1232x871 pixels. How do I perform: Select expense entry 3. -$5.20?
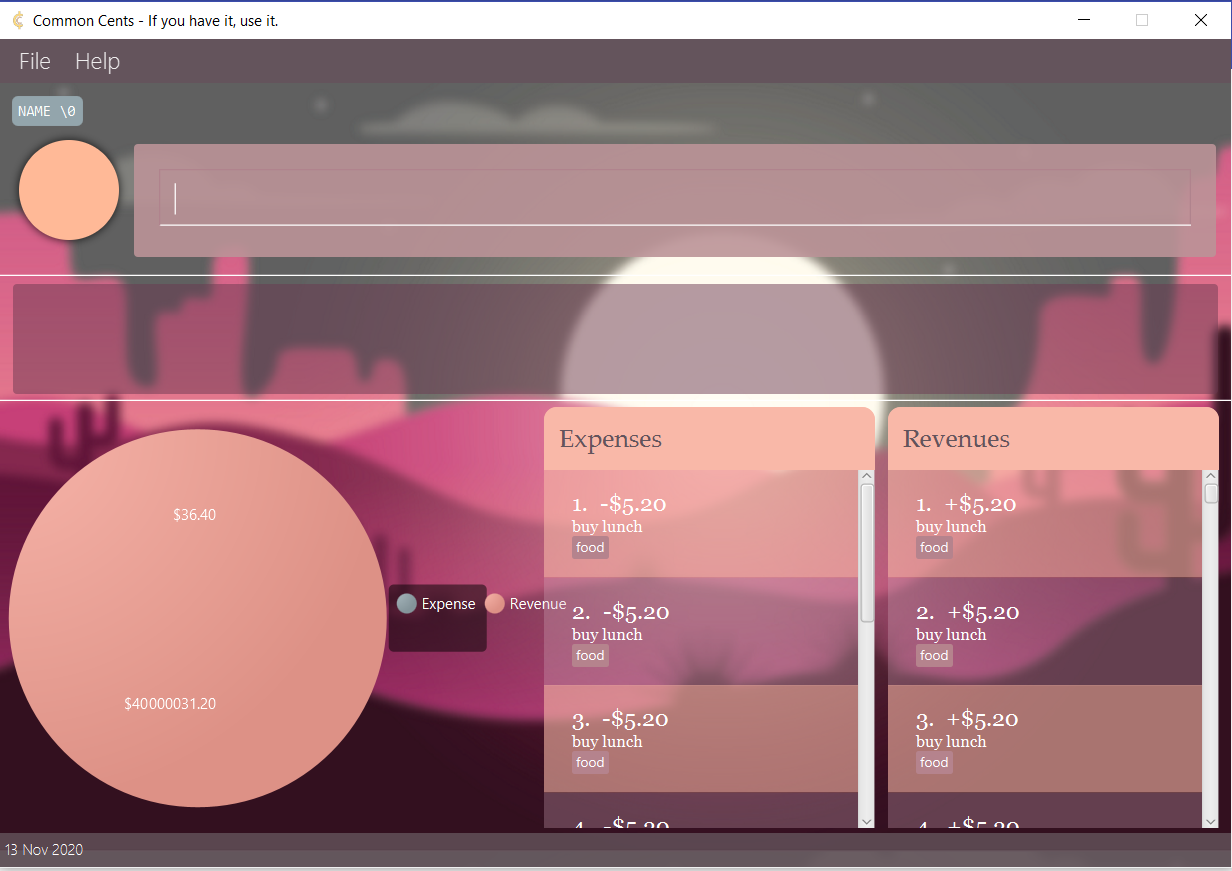click(701, 739)
